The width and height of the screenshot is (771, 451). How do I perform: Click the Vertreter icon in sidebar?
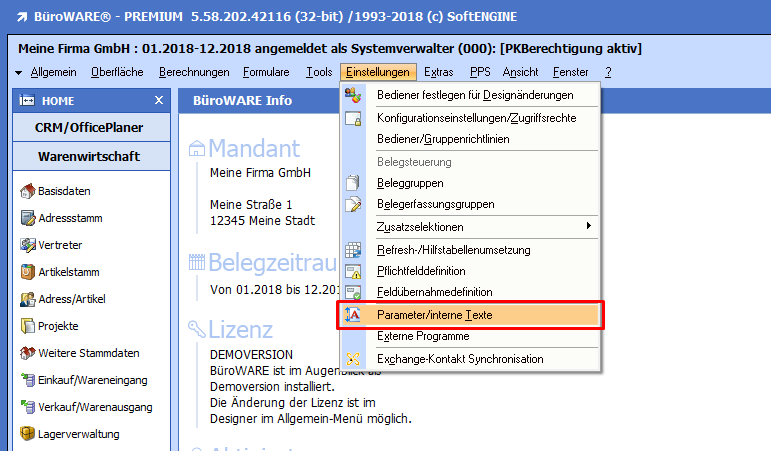tap(27, 245)
